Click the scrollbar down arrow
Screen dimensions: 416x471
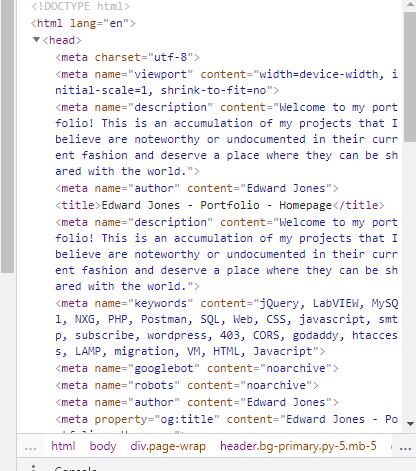pos(410,424)
